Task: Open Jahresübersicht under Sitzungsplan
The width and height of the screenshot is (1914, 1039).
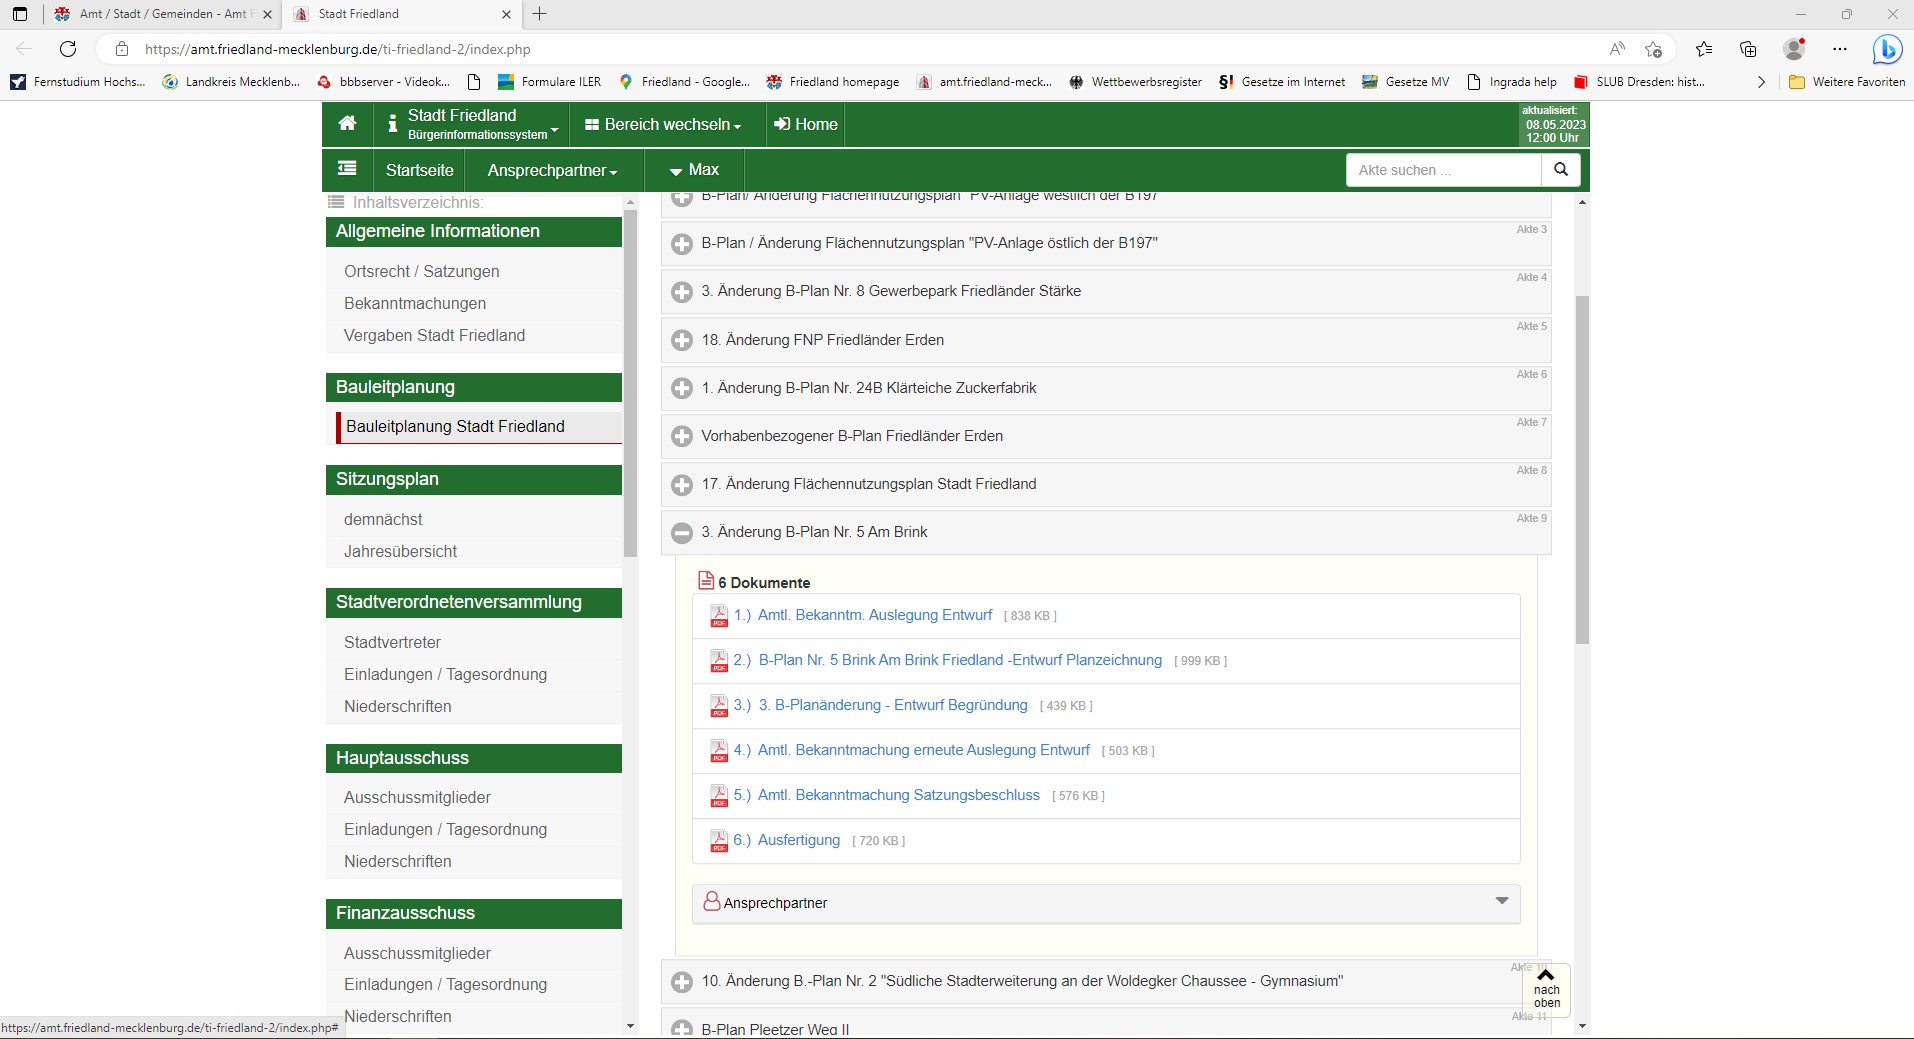Action: coord(400,551)
